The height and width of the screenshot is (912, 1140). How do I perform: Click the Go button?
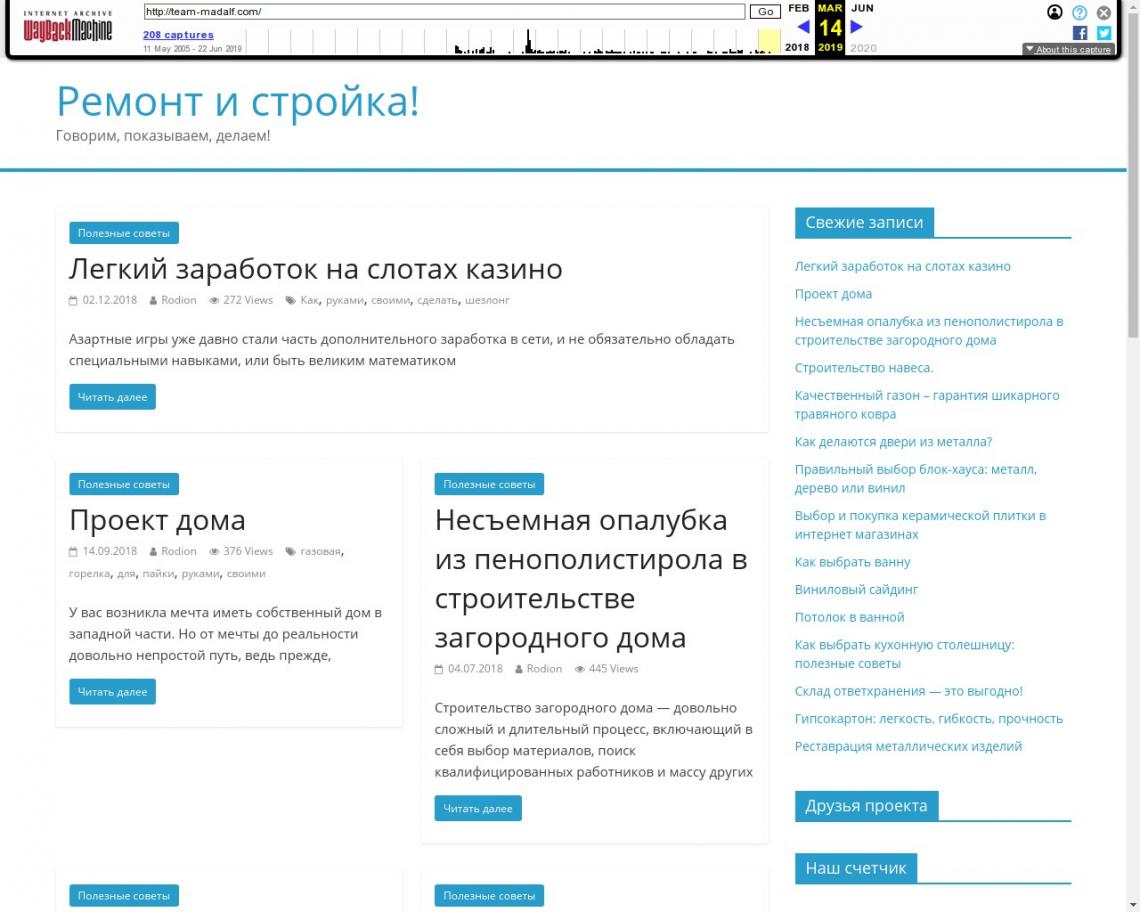coord(765,12)
